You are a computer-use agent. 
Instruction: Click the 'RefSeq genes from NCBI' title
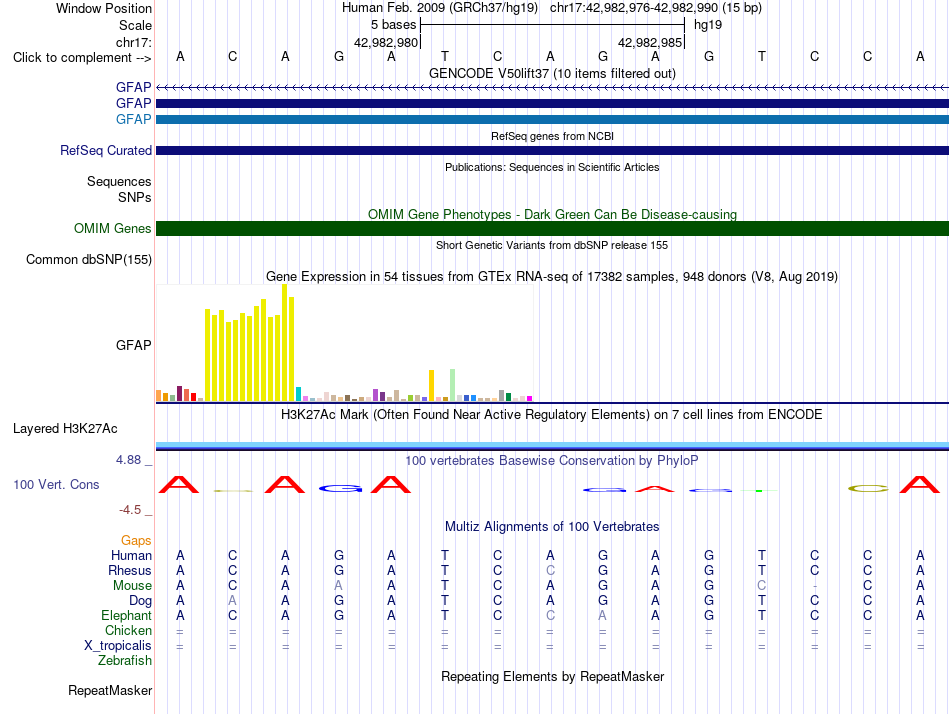(x=552, y=136)
